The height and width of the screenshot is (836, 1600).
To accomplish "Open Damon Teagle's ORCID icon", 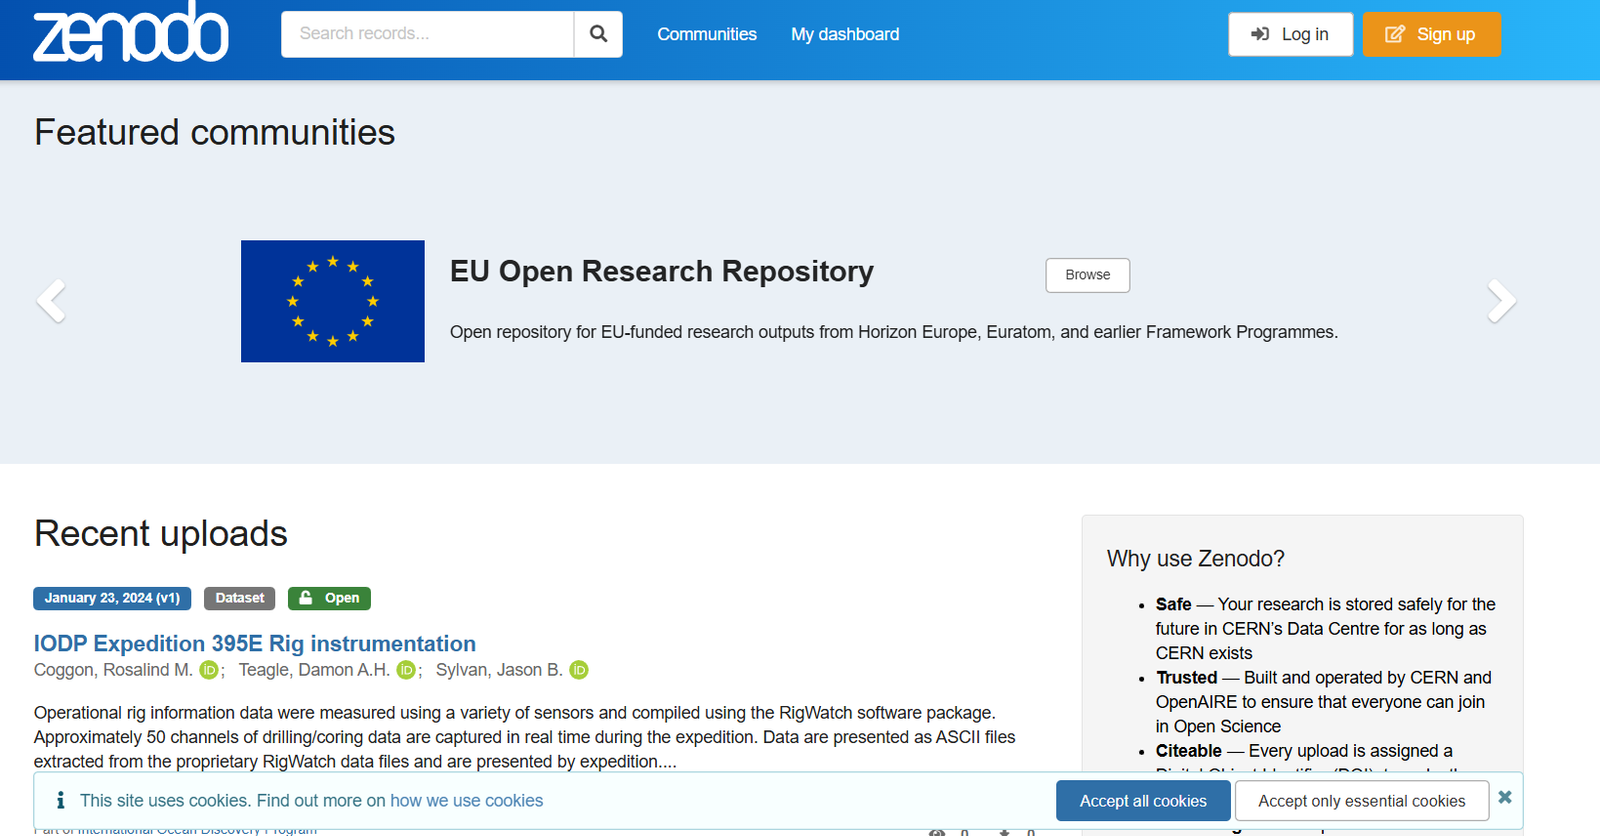I will (x=406, y=670).
